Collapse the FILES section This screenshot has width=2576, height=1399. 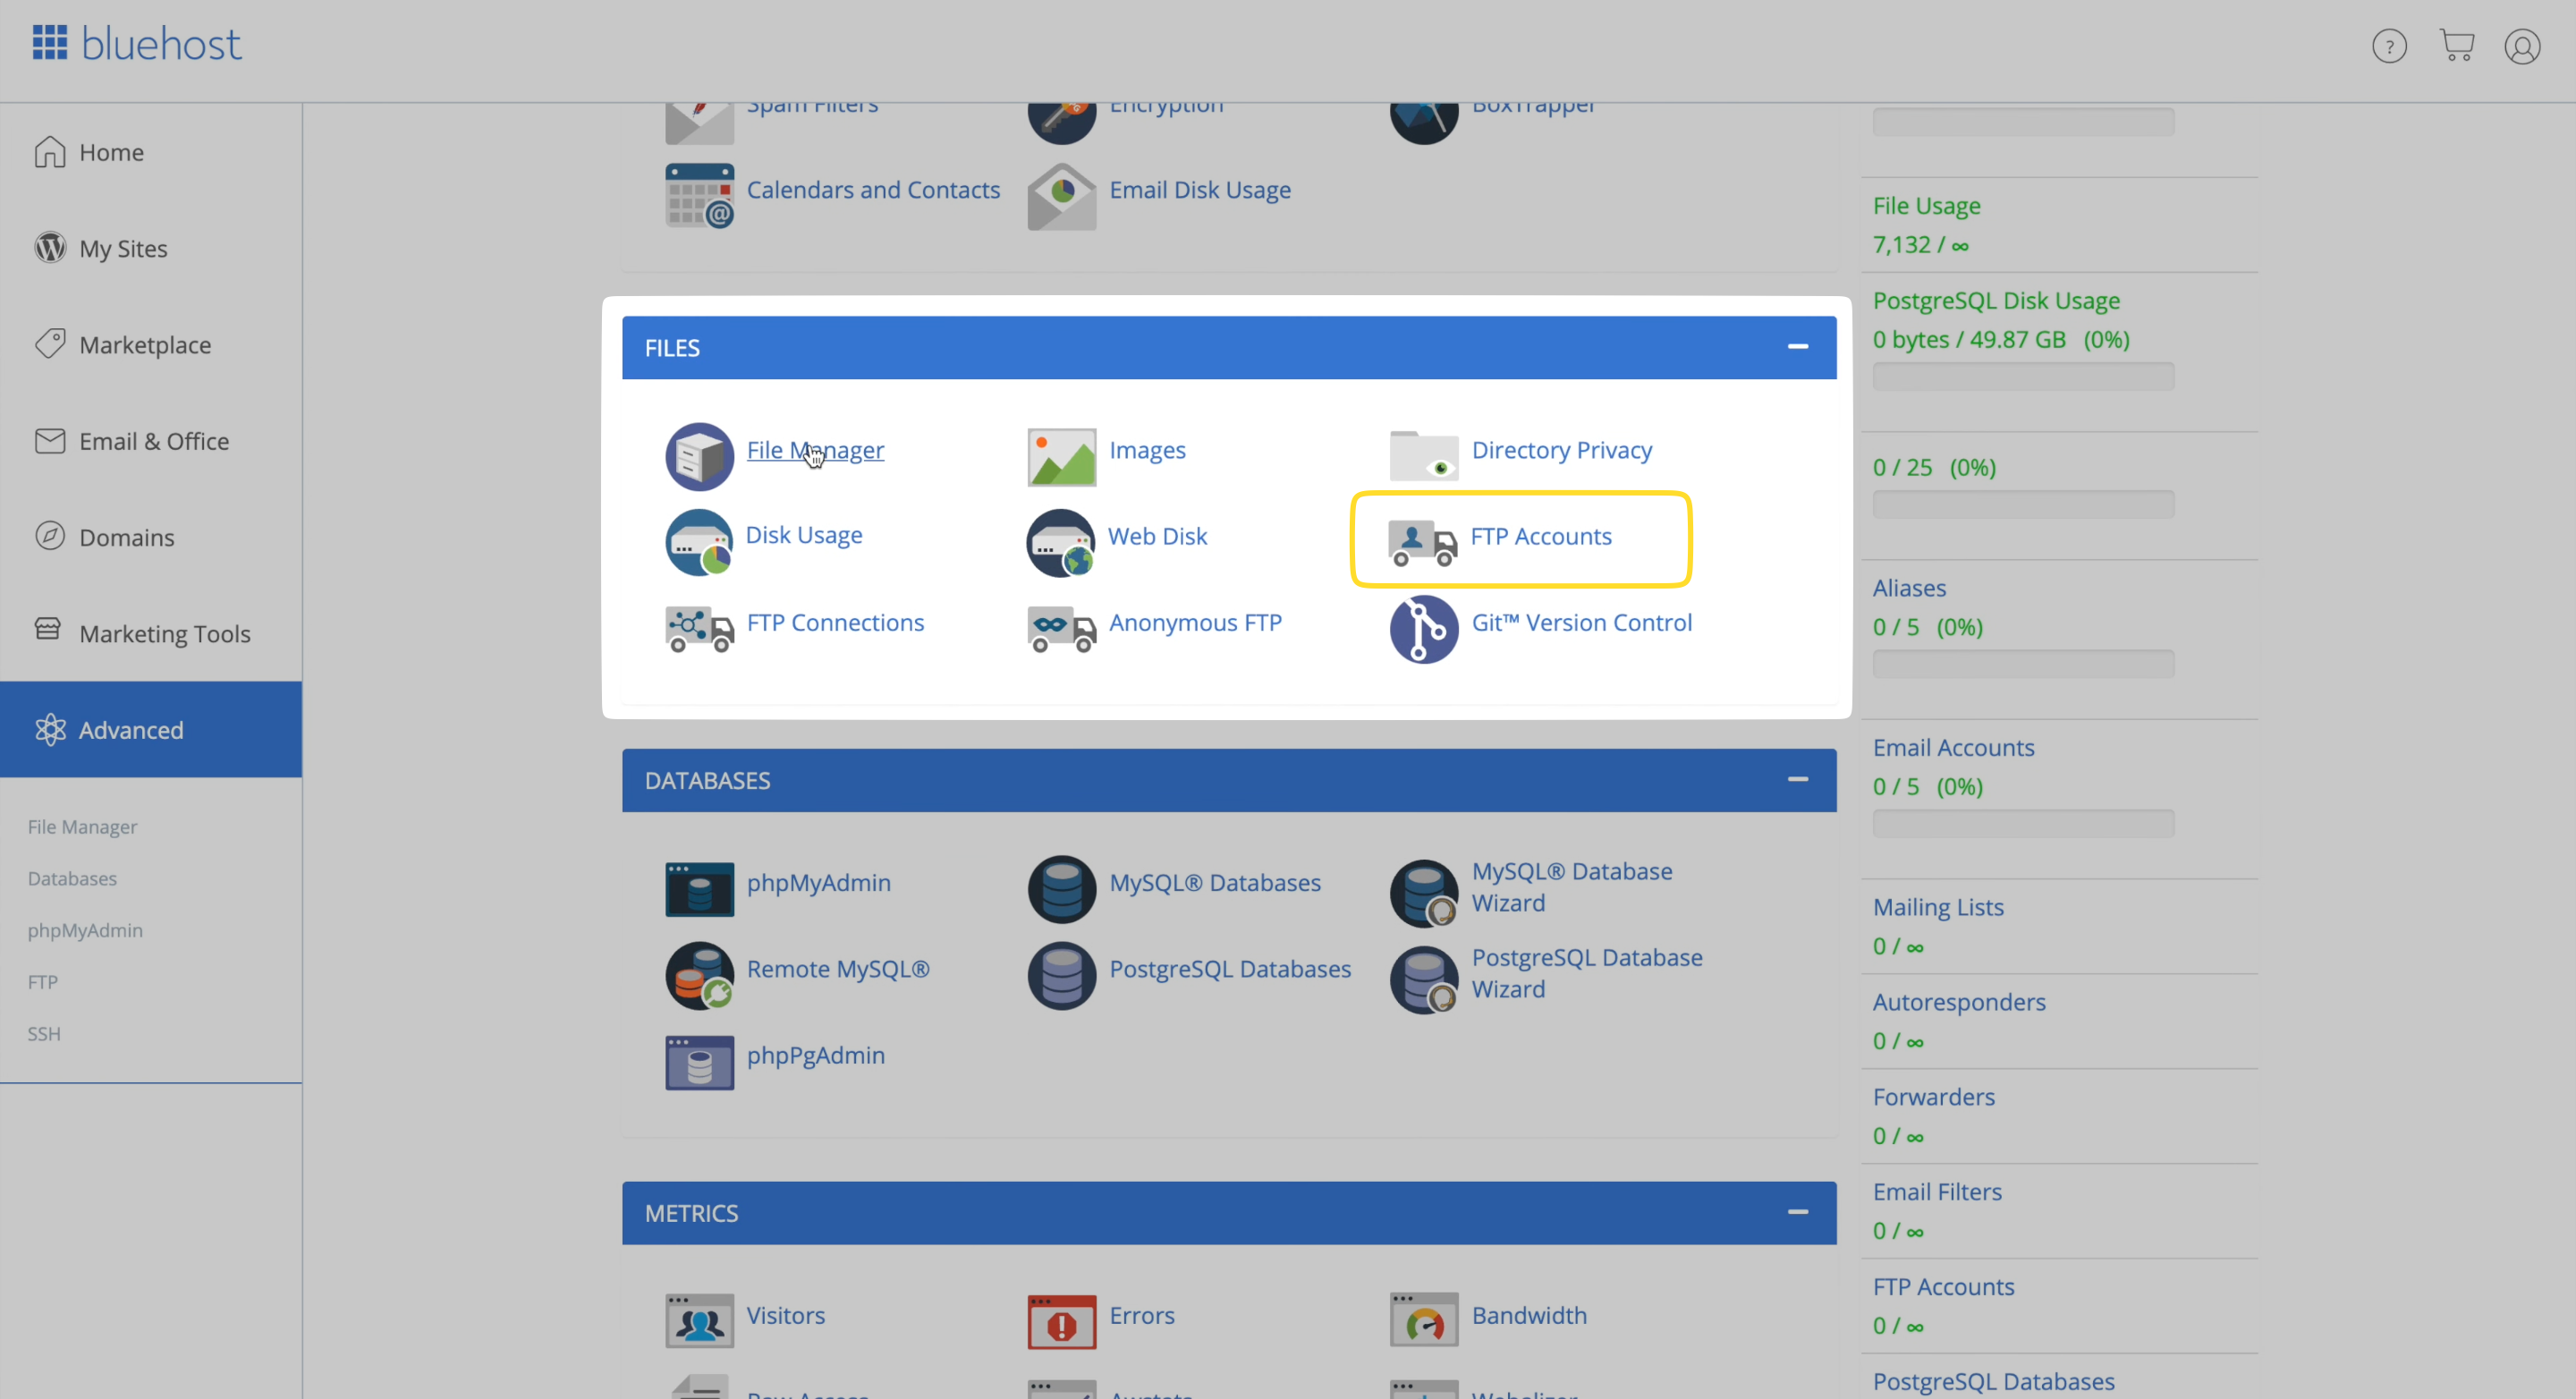tap(1798, 346)
